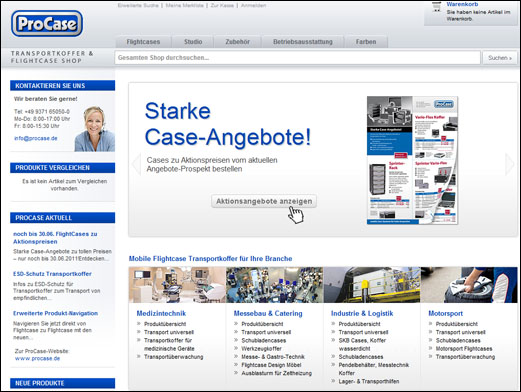Screen dimensions: 521x392
Task: Open Erweiterte Produkt-Navigation news link
Action: (x=55, y=313)
